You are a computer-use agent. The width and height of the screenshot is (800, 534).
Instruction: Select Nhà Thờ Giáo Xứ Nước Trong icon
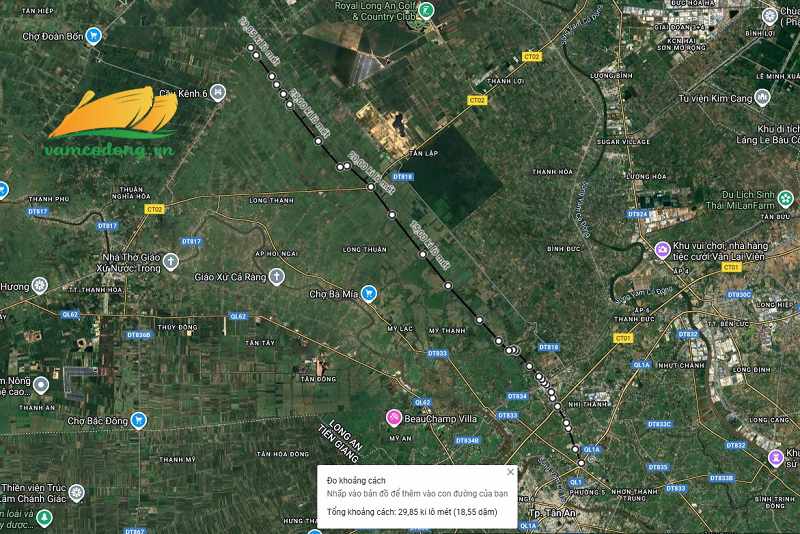170,262
